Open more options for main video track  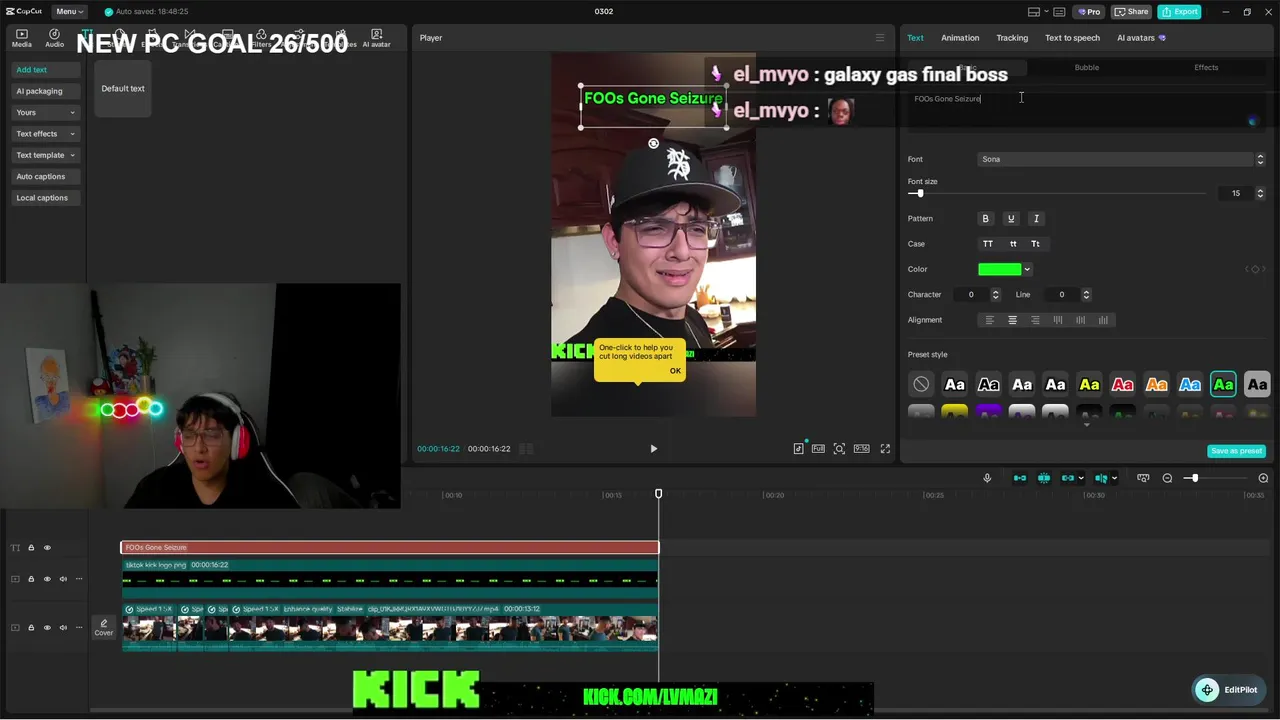point(79,628)
